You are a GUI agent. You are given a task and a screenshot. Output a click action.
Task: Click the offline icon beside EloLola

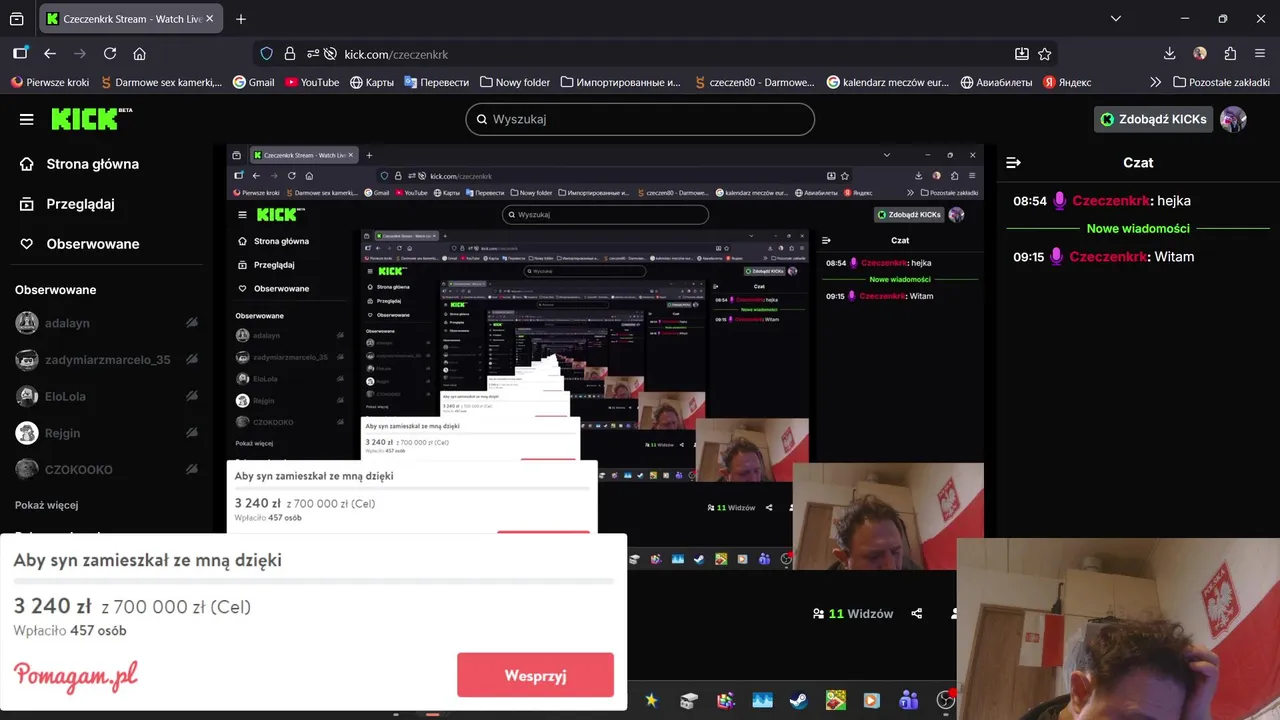click(x=191, y=396)
